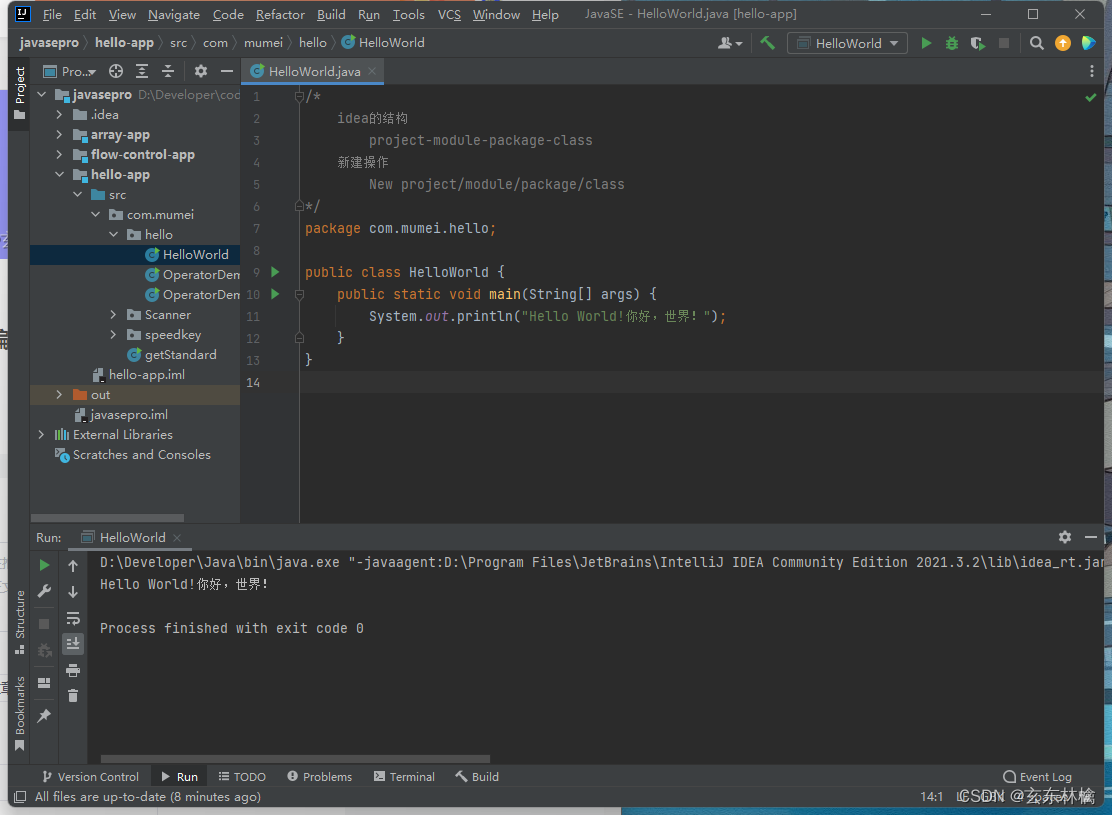Viewport: 1112px width, 815px height.
Task: Hide the Project panel with minus icon
Action: click(x=226, y=71)
